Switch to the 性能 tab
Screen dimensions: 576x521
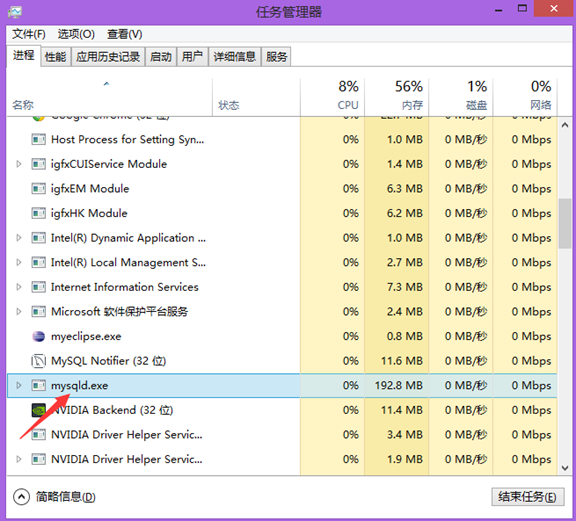pyautogui.click(x=55, y=57)
